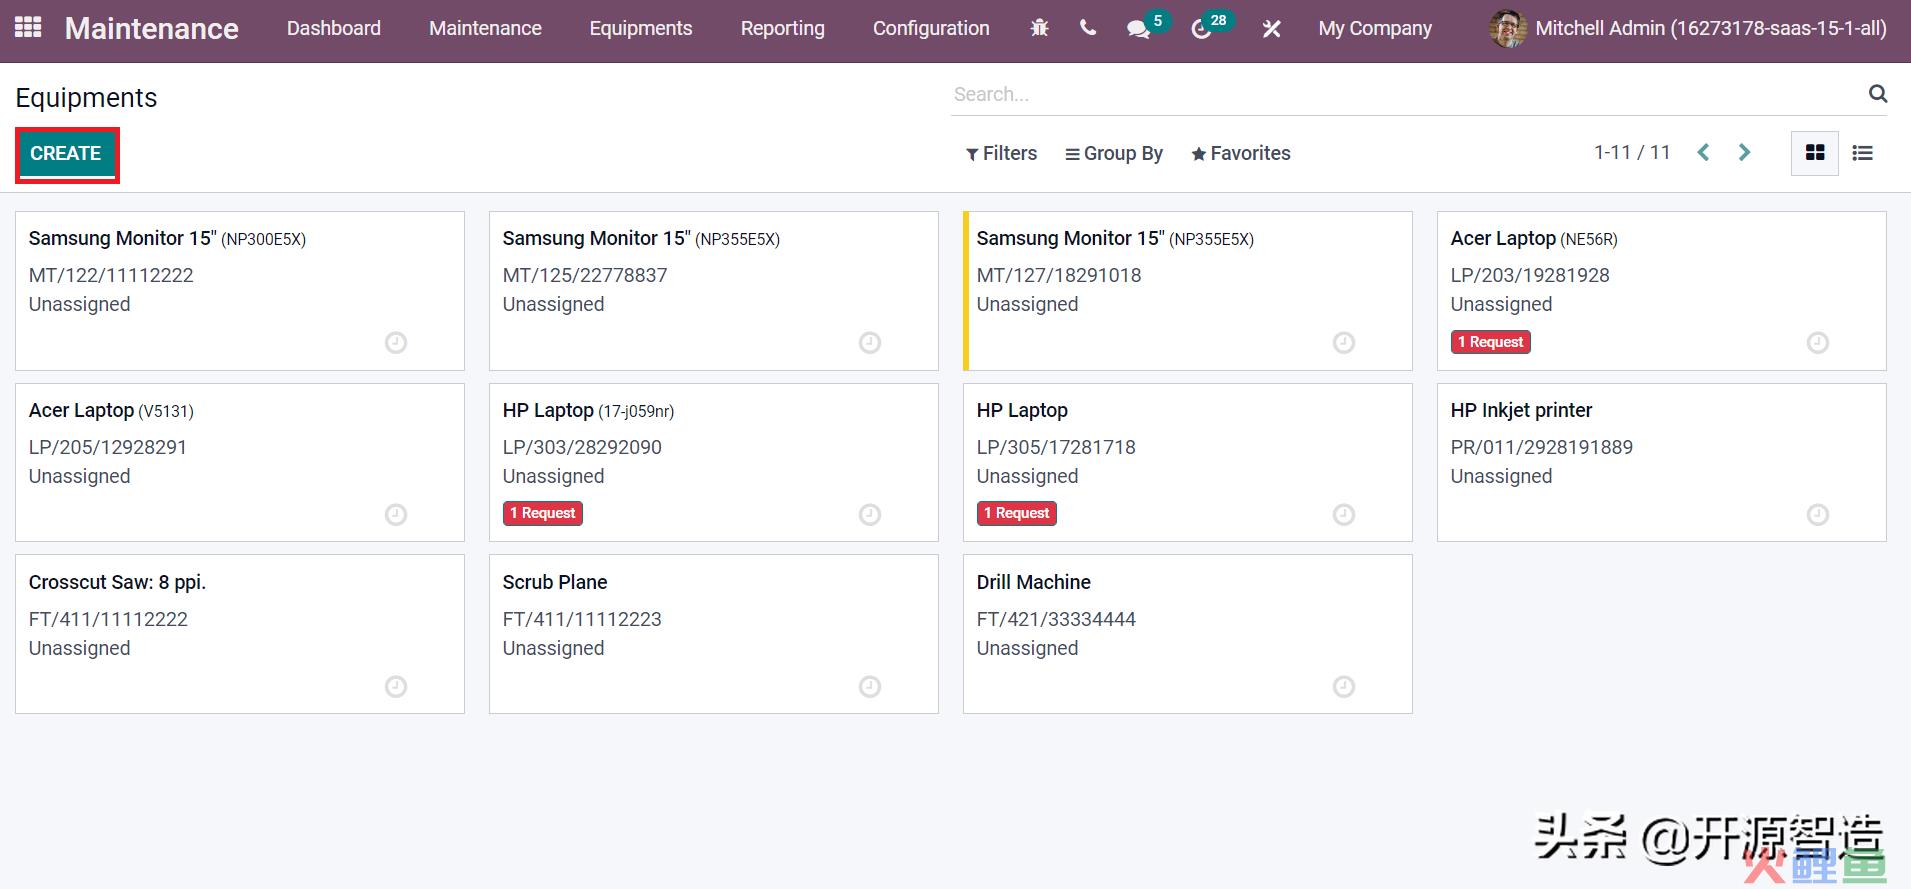1911x889 pixels.
Task: Open Samsung Monitor 15" (NP300E5X) card
Action: [x=240, y=291]
